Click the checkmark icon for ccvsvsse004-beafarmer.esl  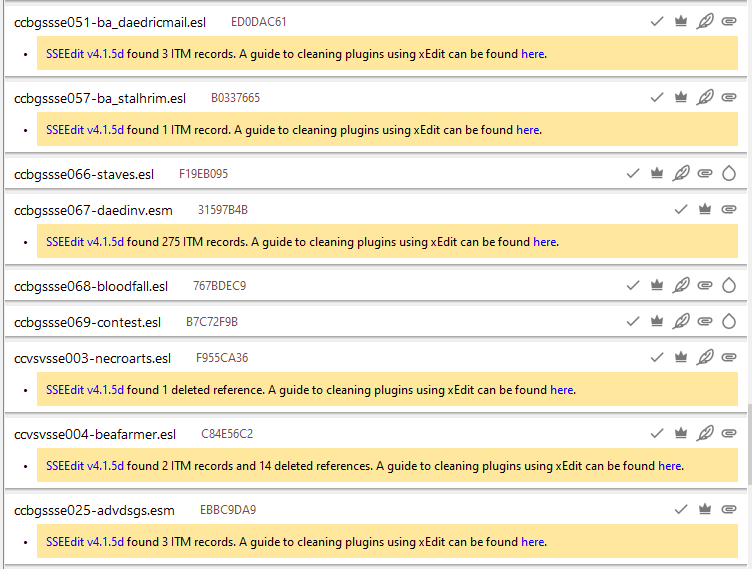(x=657, y=434)
